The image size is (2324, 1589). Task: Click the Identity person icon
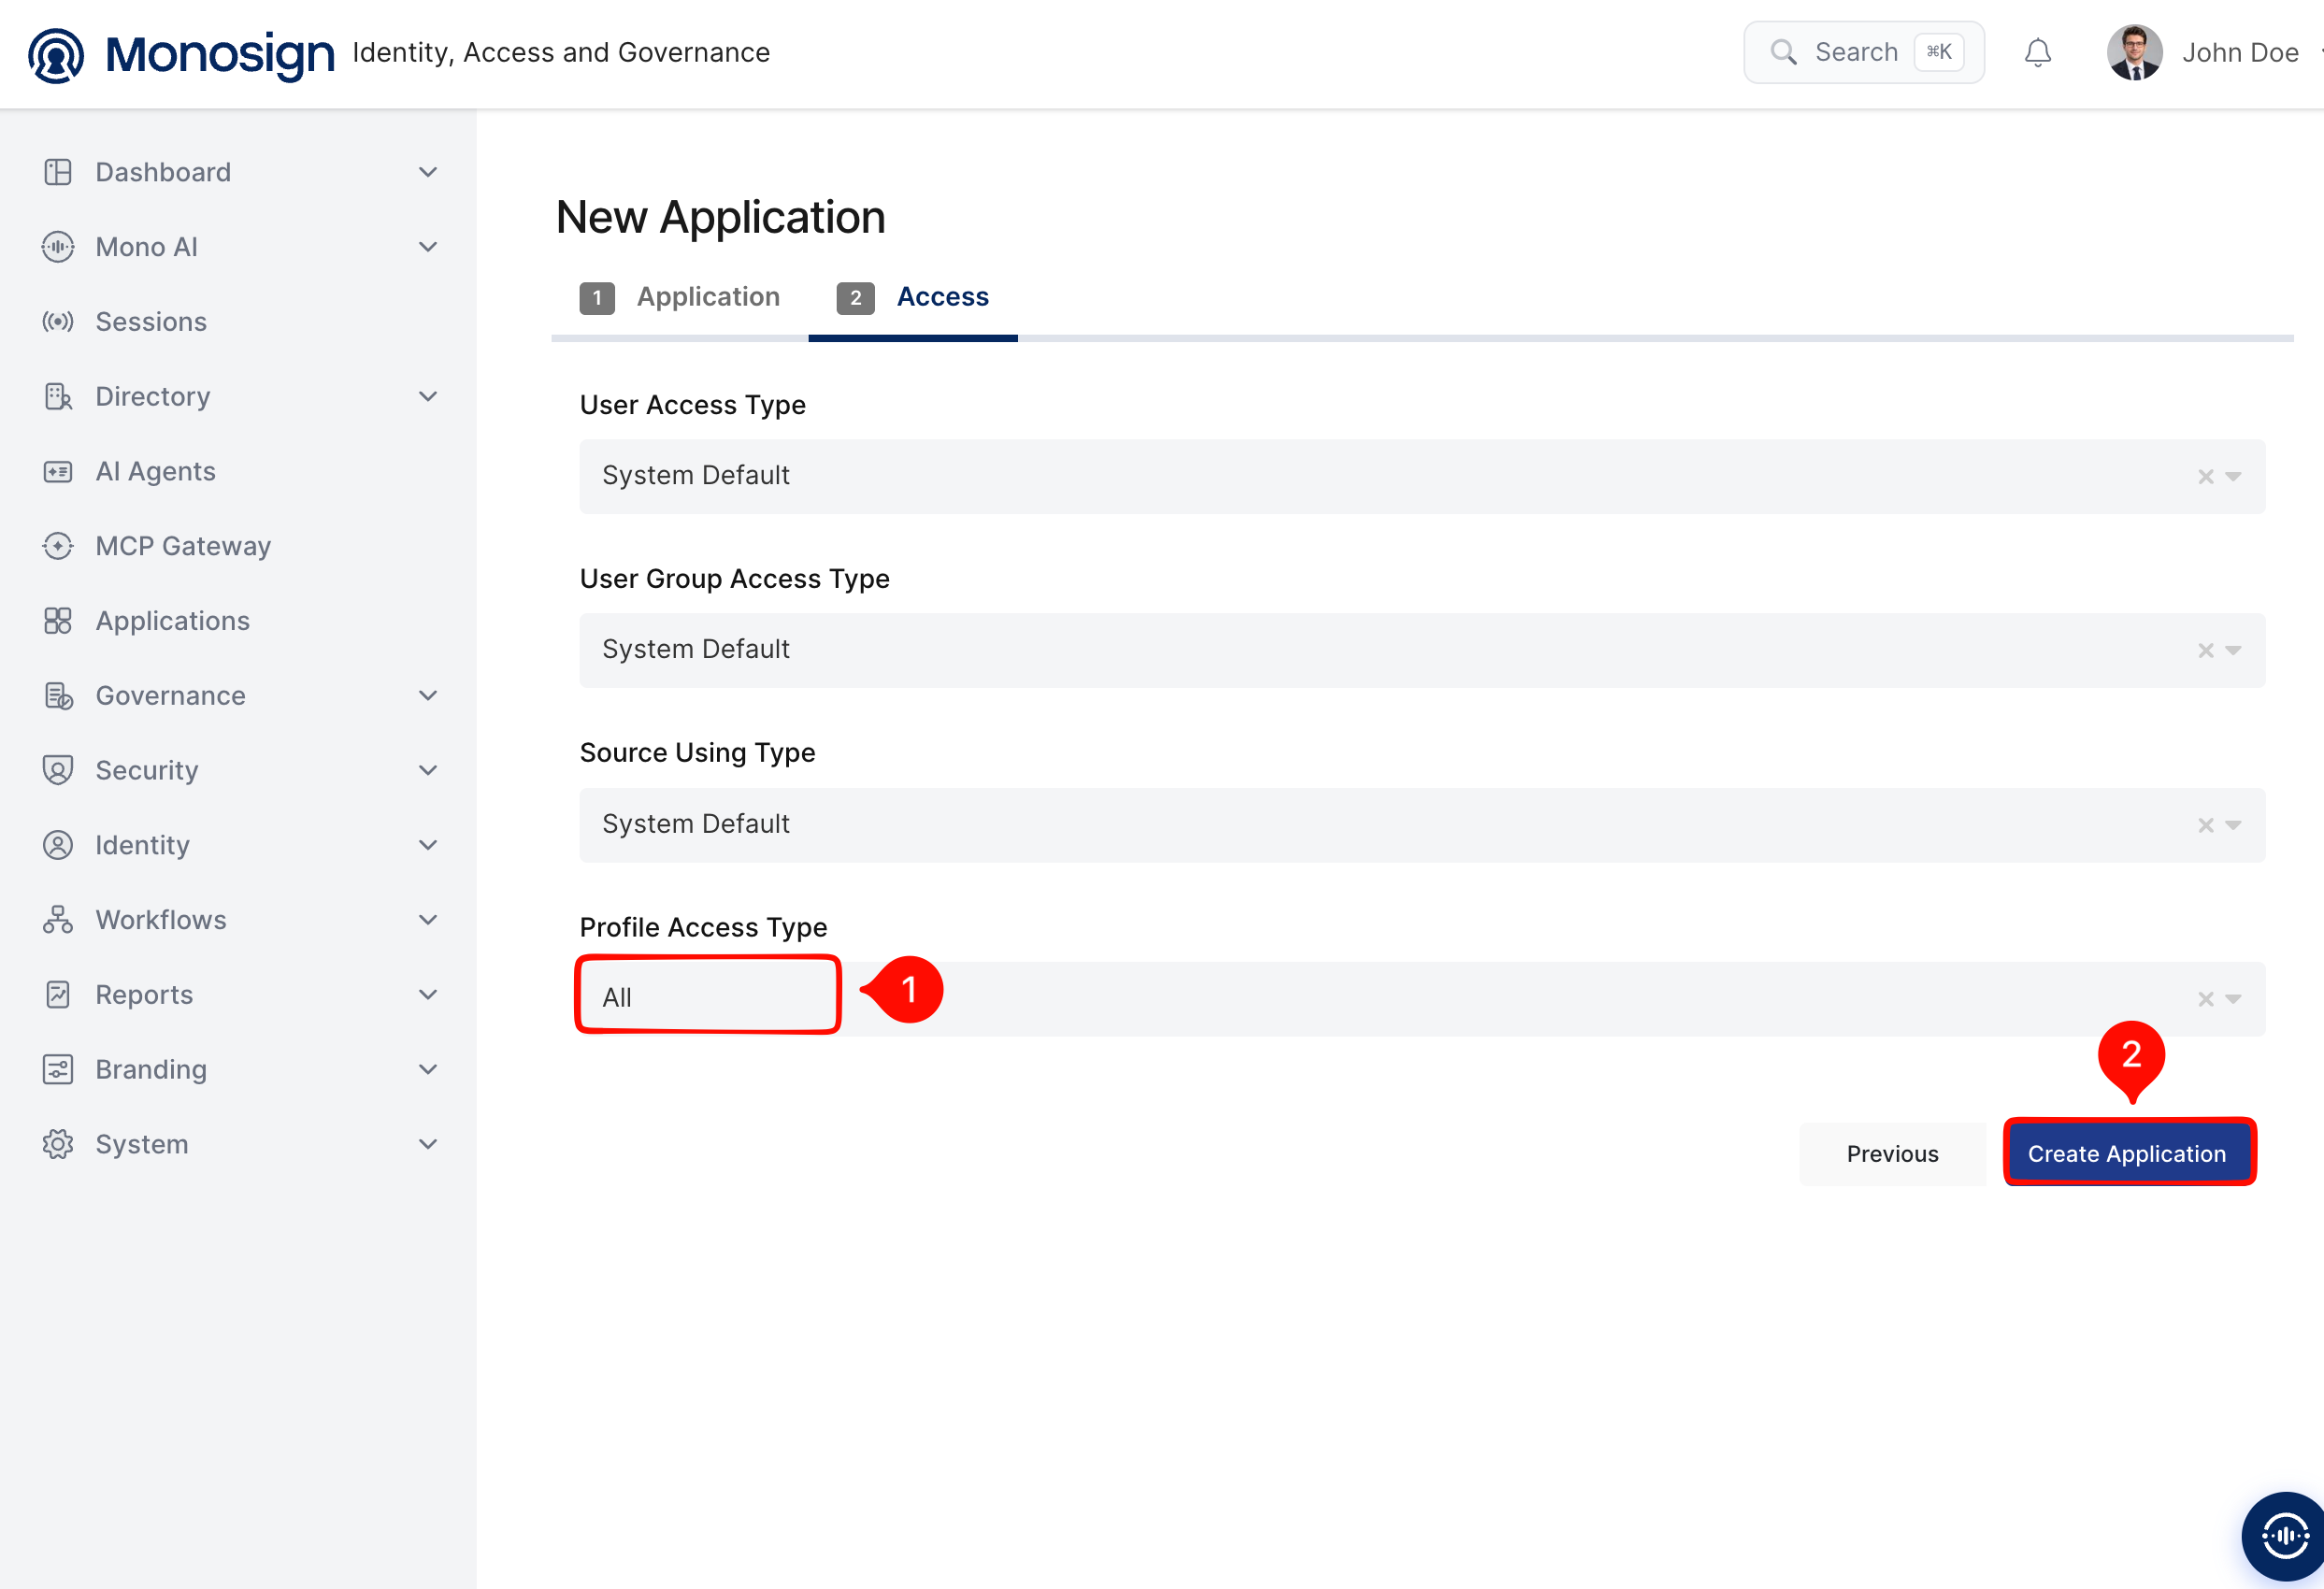(x=58, y=845)
